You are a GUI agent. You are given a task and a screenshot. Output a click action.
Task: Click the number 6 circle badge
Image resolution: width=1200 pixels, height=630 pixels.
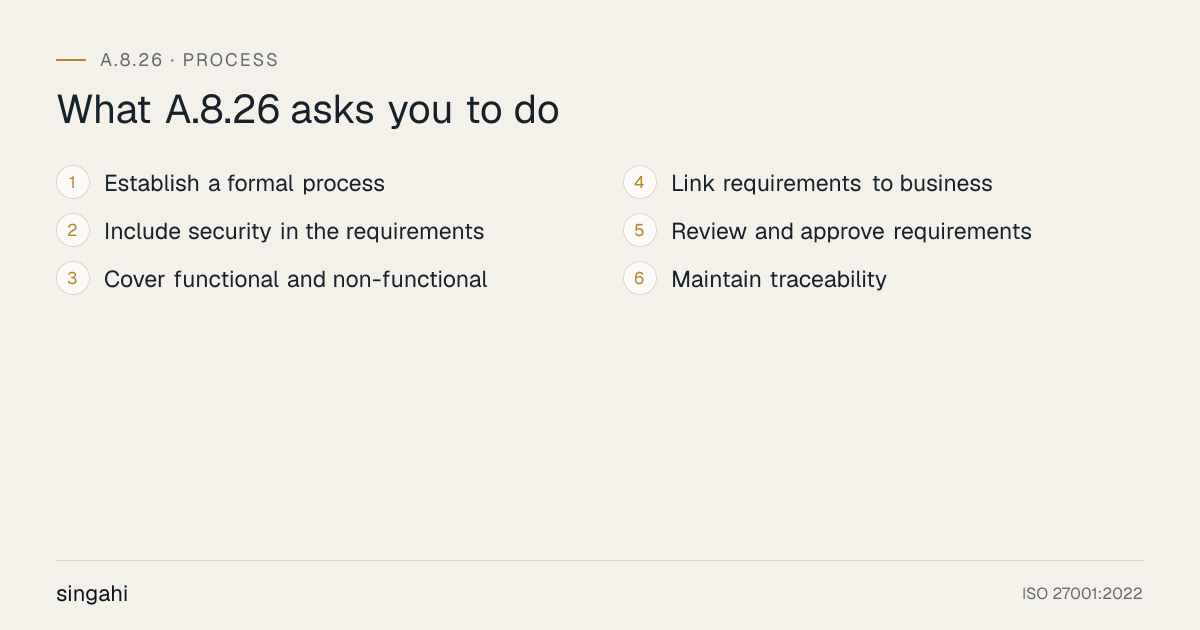pos(640,279)
